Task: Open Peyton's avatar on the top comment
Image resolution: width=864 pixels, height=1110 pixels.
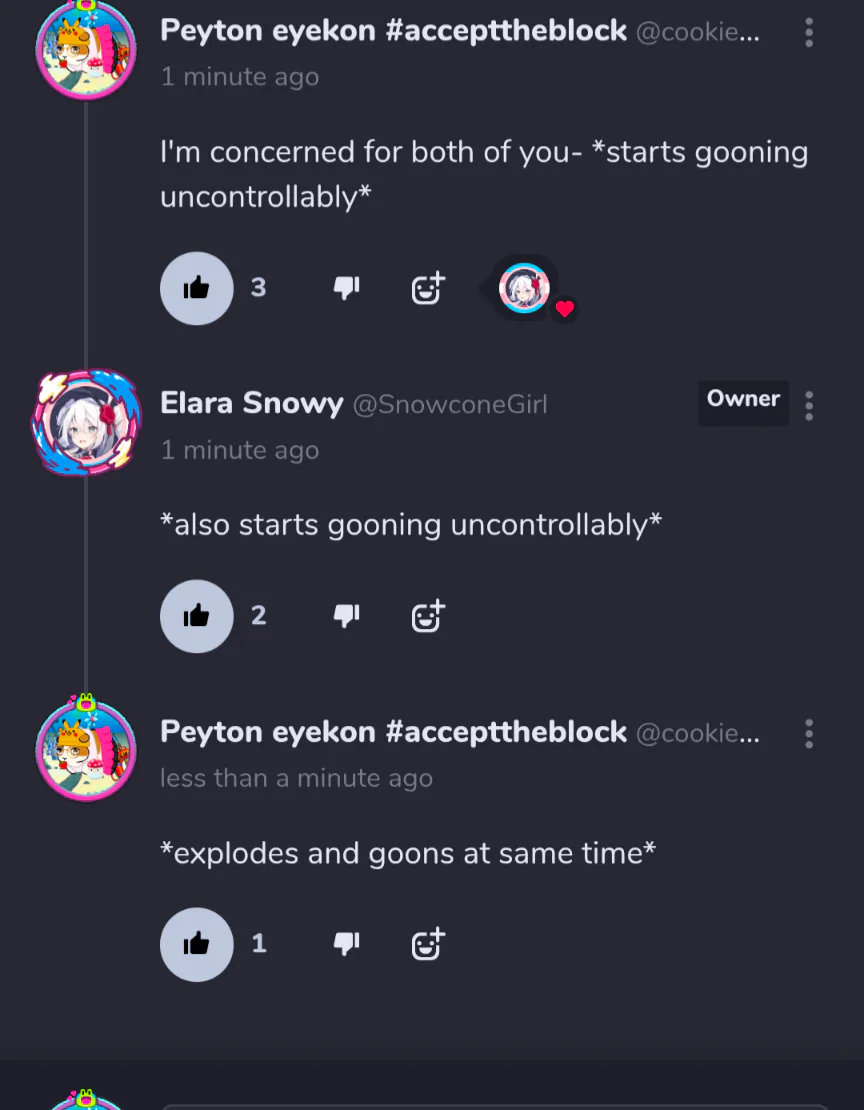Action: pyautogui.click(x=86, y=48)
